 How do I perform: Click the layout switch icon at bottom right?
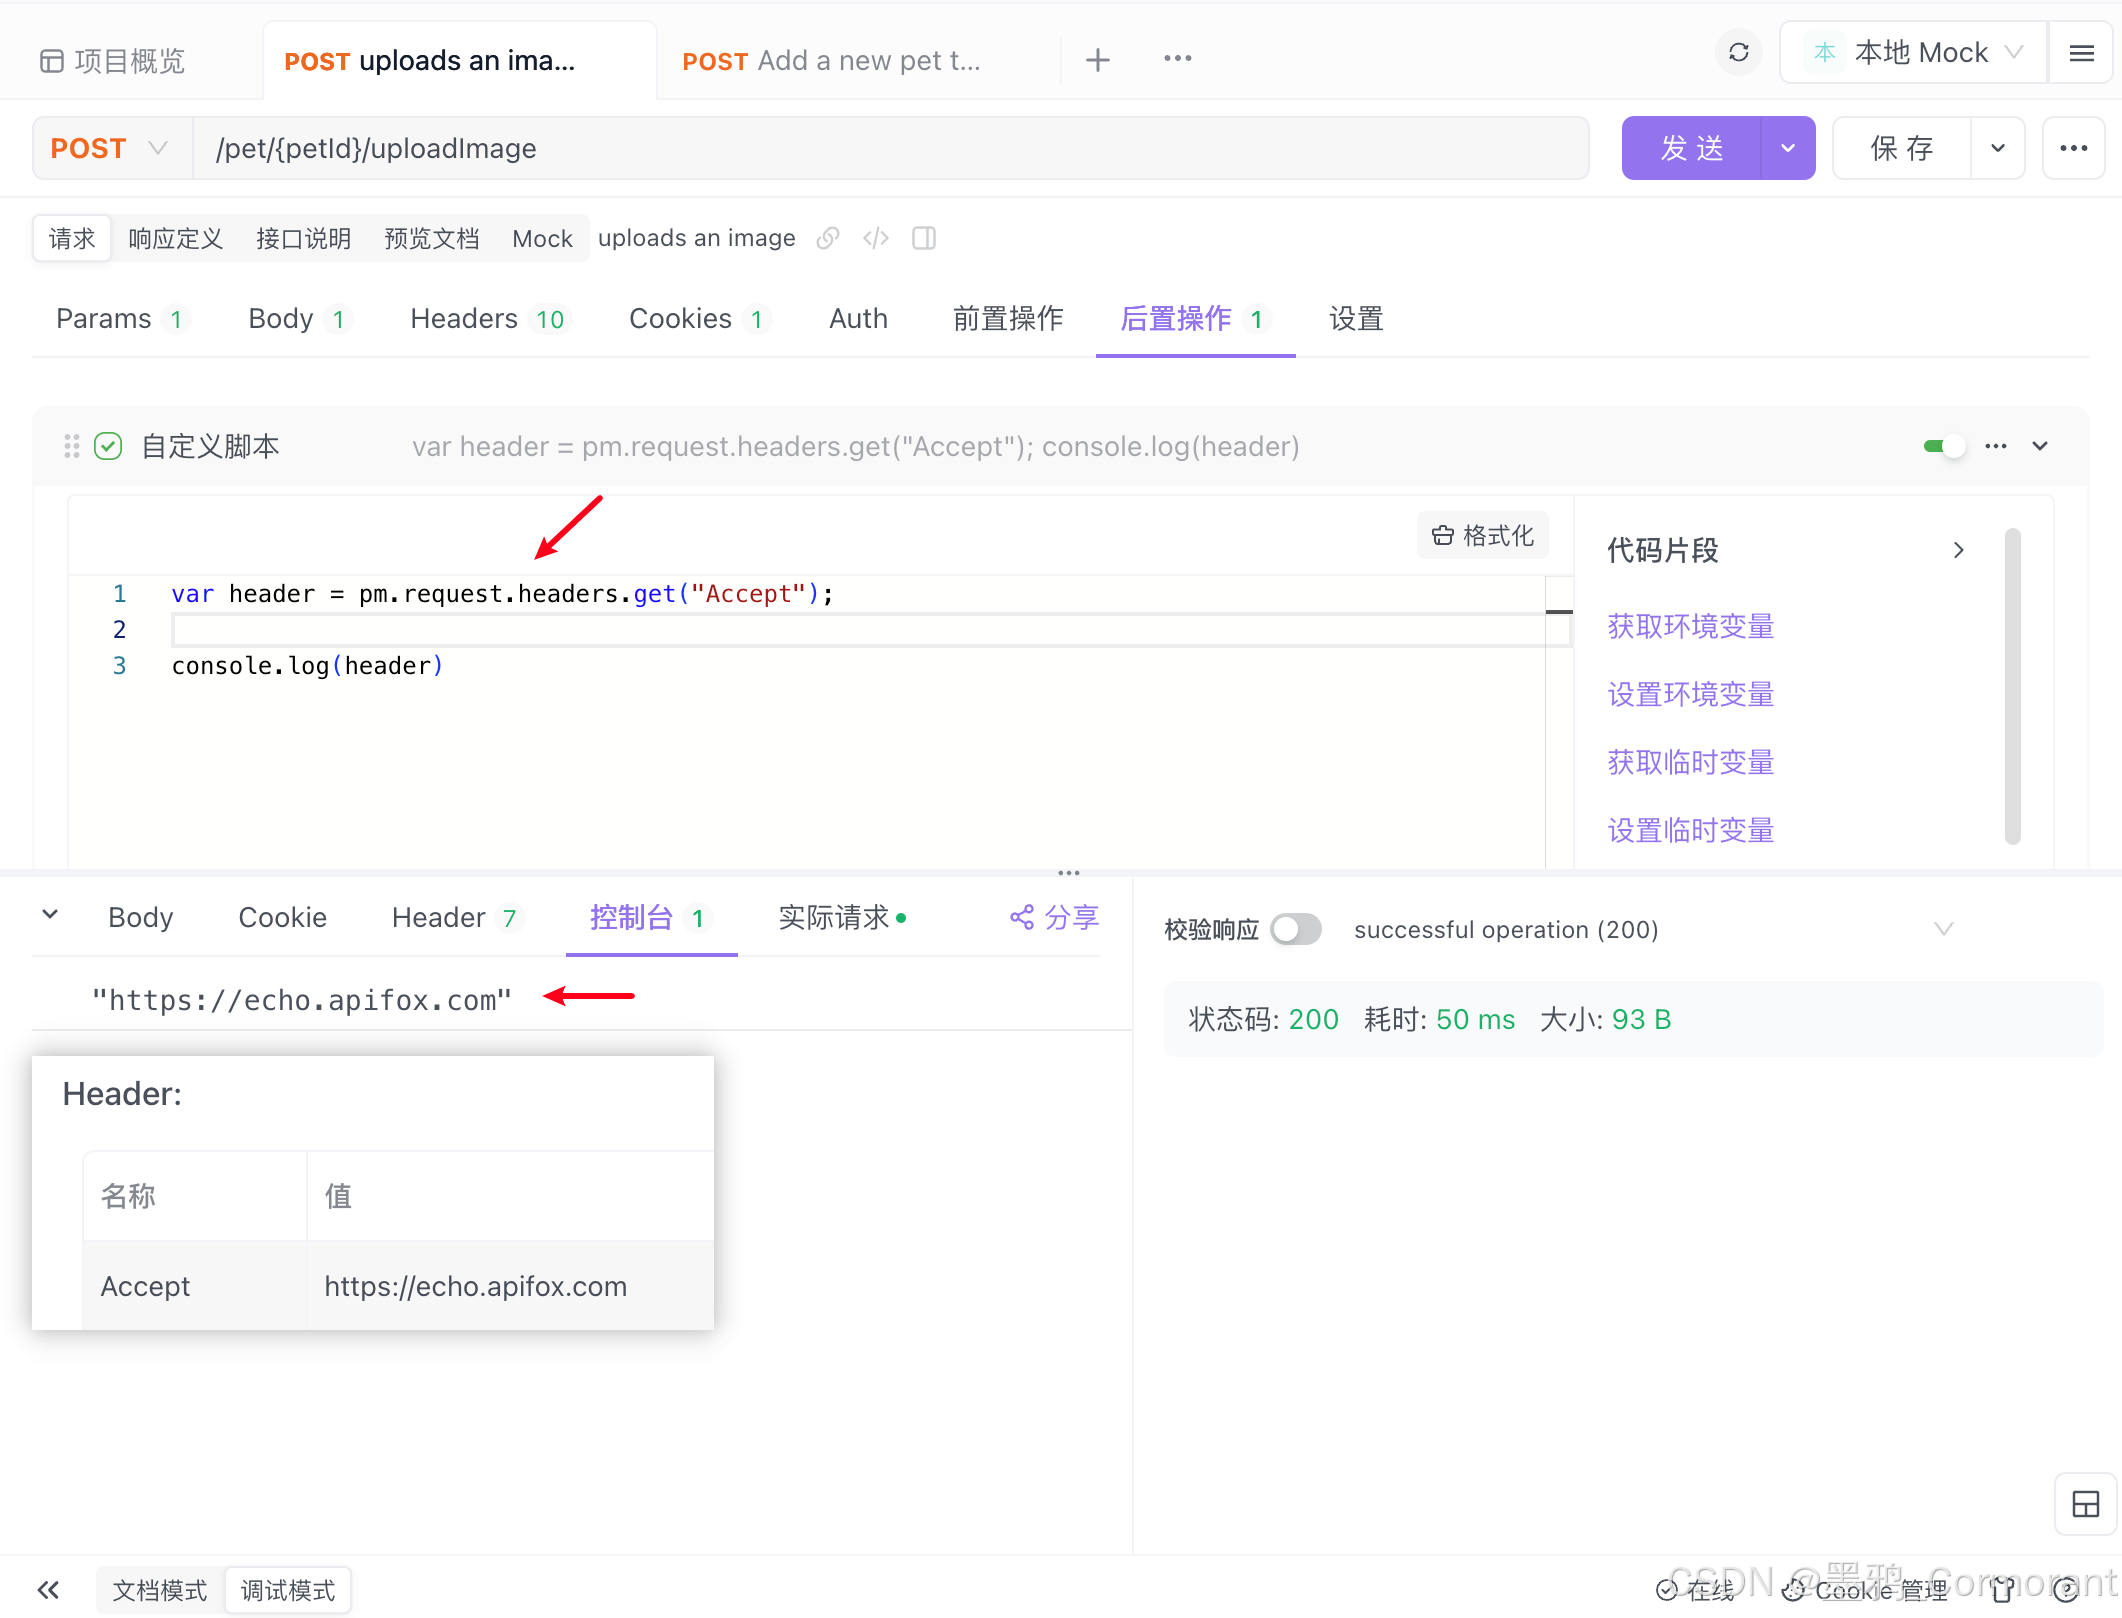[2085, 1504]
